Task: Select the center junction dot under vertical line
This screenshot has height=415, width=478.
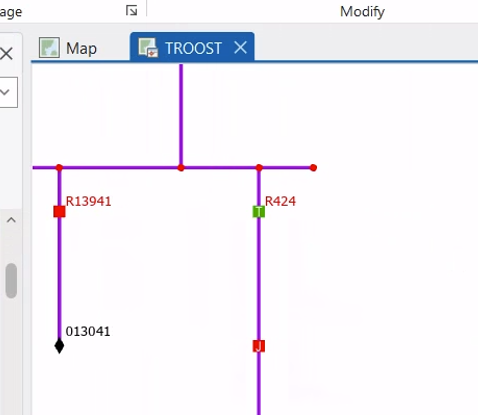Action: [x=181, y=168]
